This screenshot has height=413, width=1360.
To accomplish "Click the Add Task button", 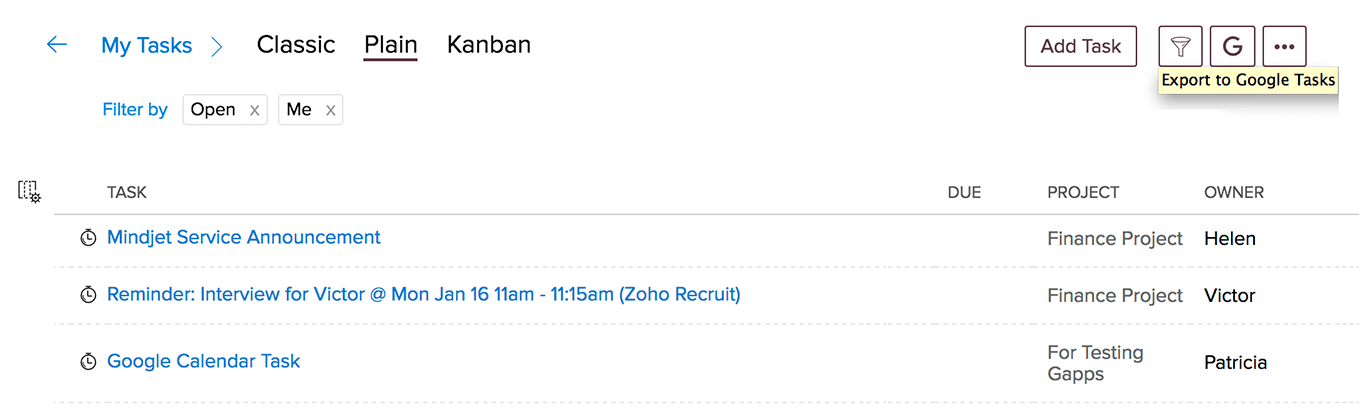I will (1081, 46).
